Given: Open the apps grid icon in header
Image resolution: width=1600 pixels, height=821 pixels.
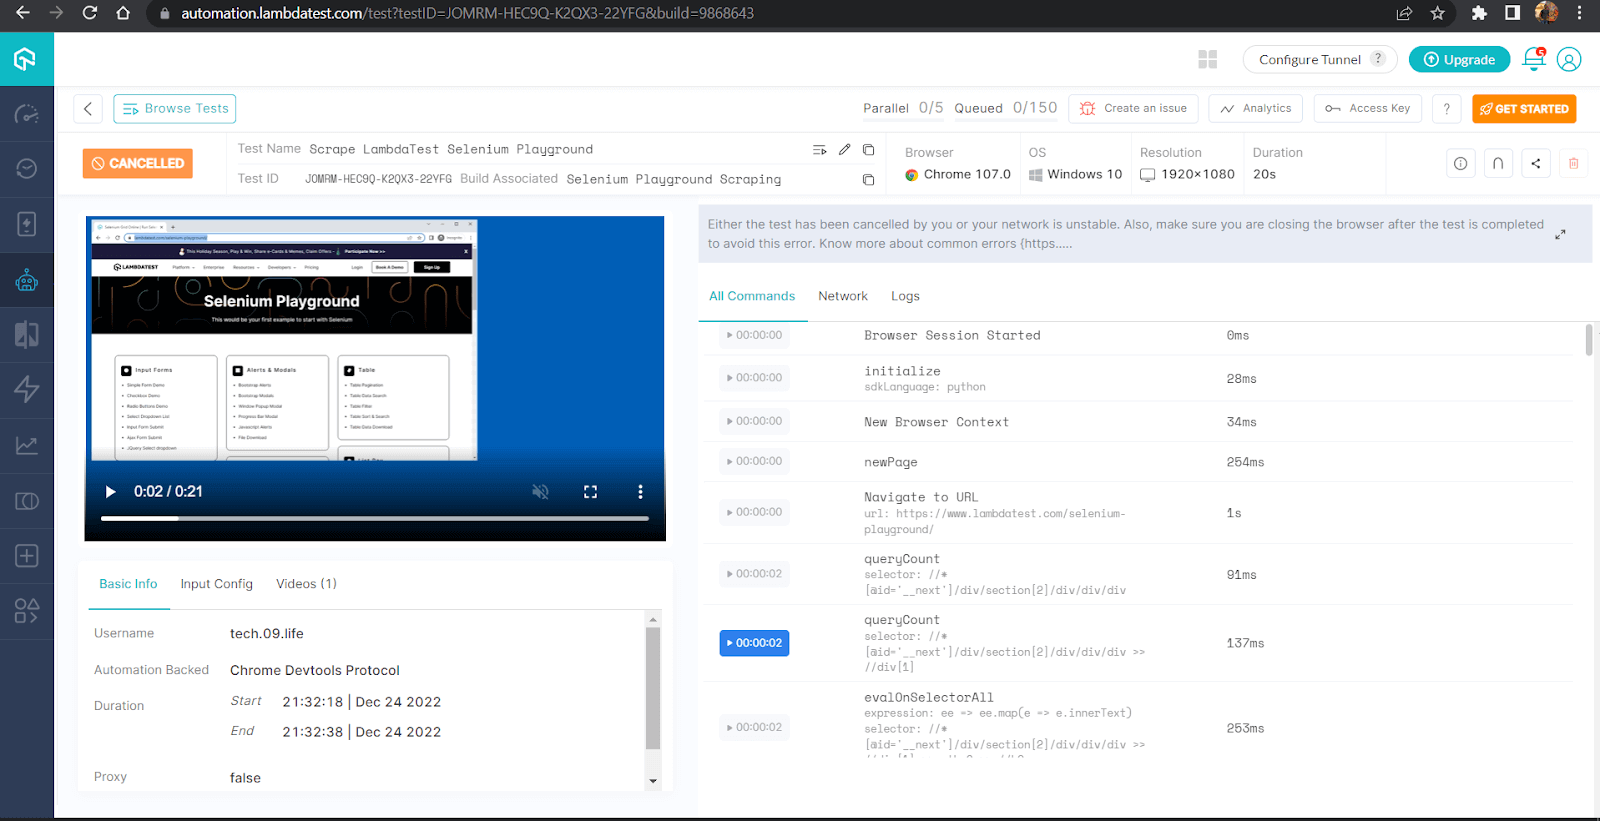Looking at the screenshot, I should (x=1208, y=59).
